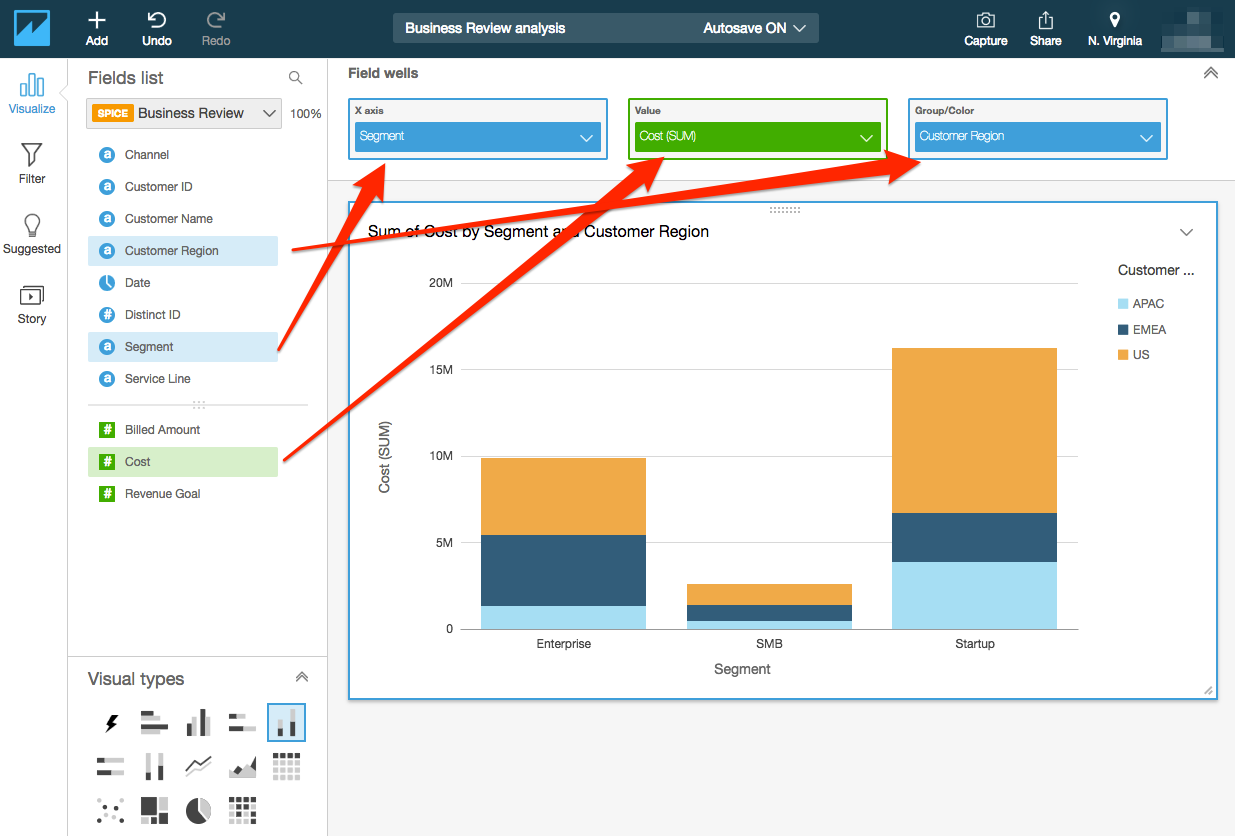This screenshot has height=836, width=1235.
Task: Toggle the Autosave ON setting
Action: click(755, 27)
